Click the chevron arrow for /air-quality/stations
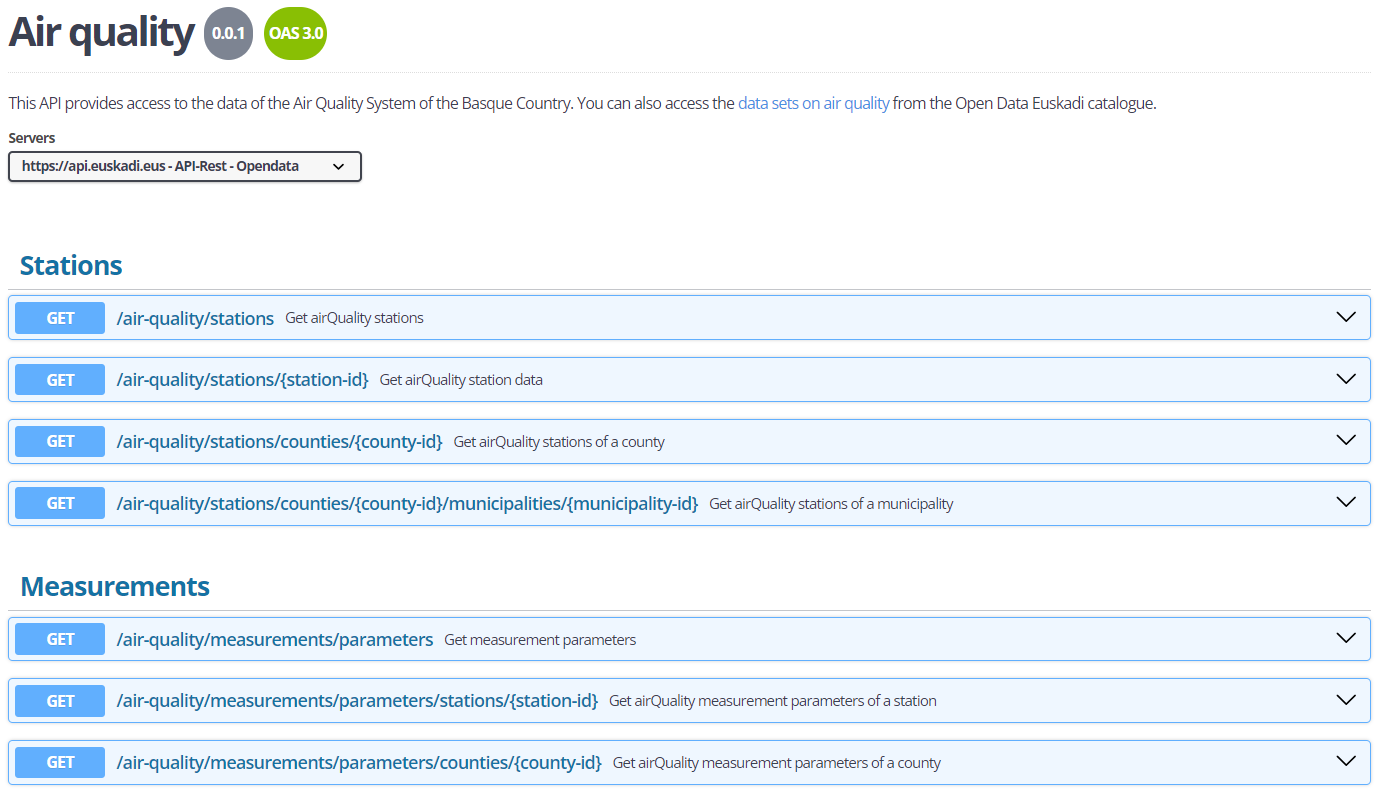 tap(1346, 317)
